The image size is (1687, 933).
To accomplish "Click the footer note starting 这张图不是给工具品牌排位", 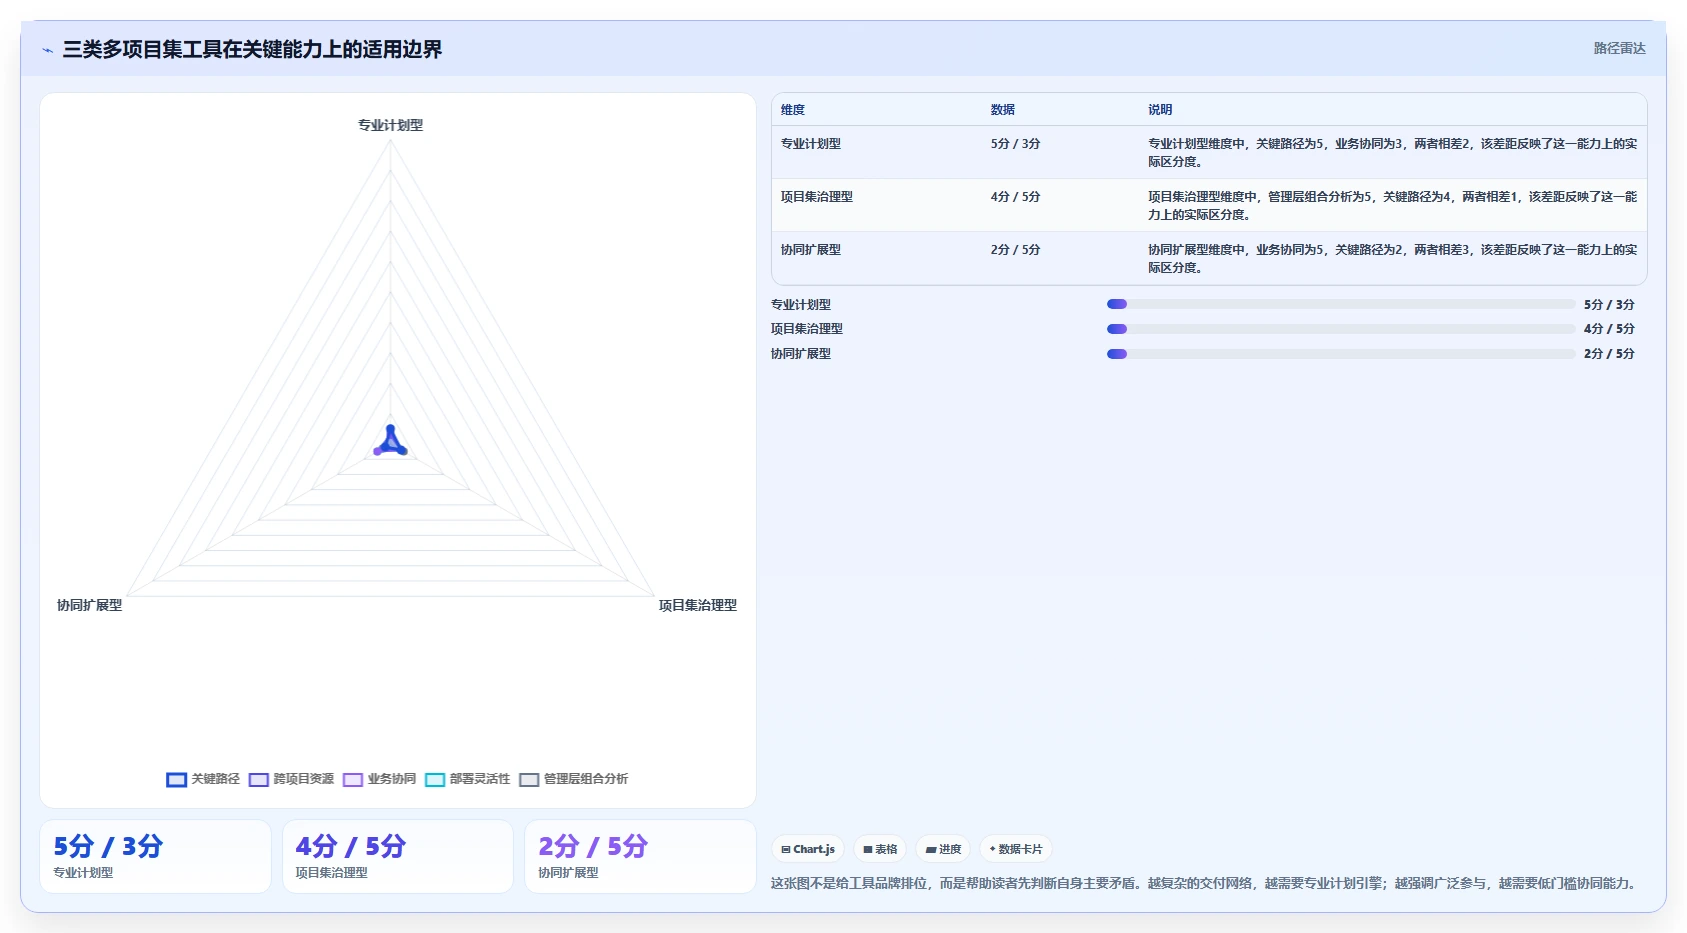I will 1207,883.
